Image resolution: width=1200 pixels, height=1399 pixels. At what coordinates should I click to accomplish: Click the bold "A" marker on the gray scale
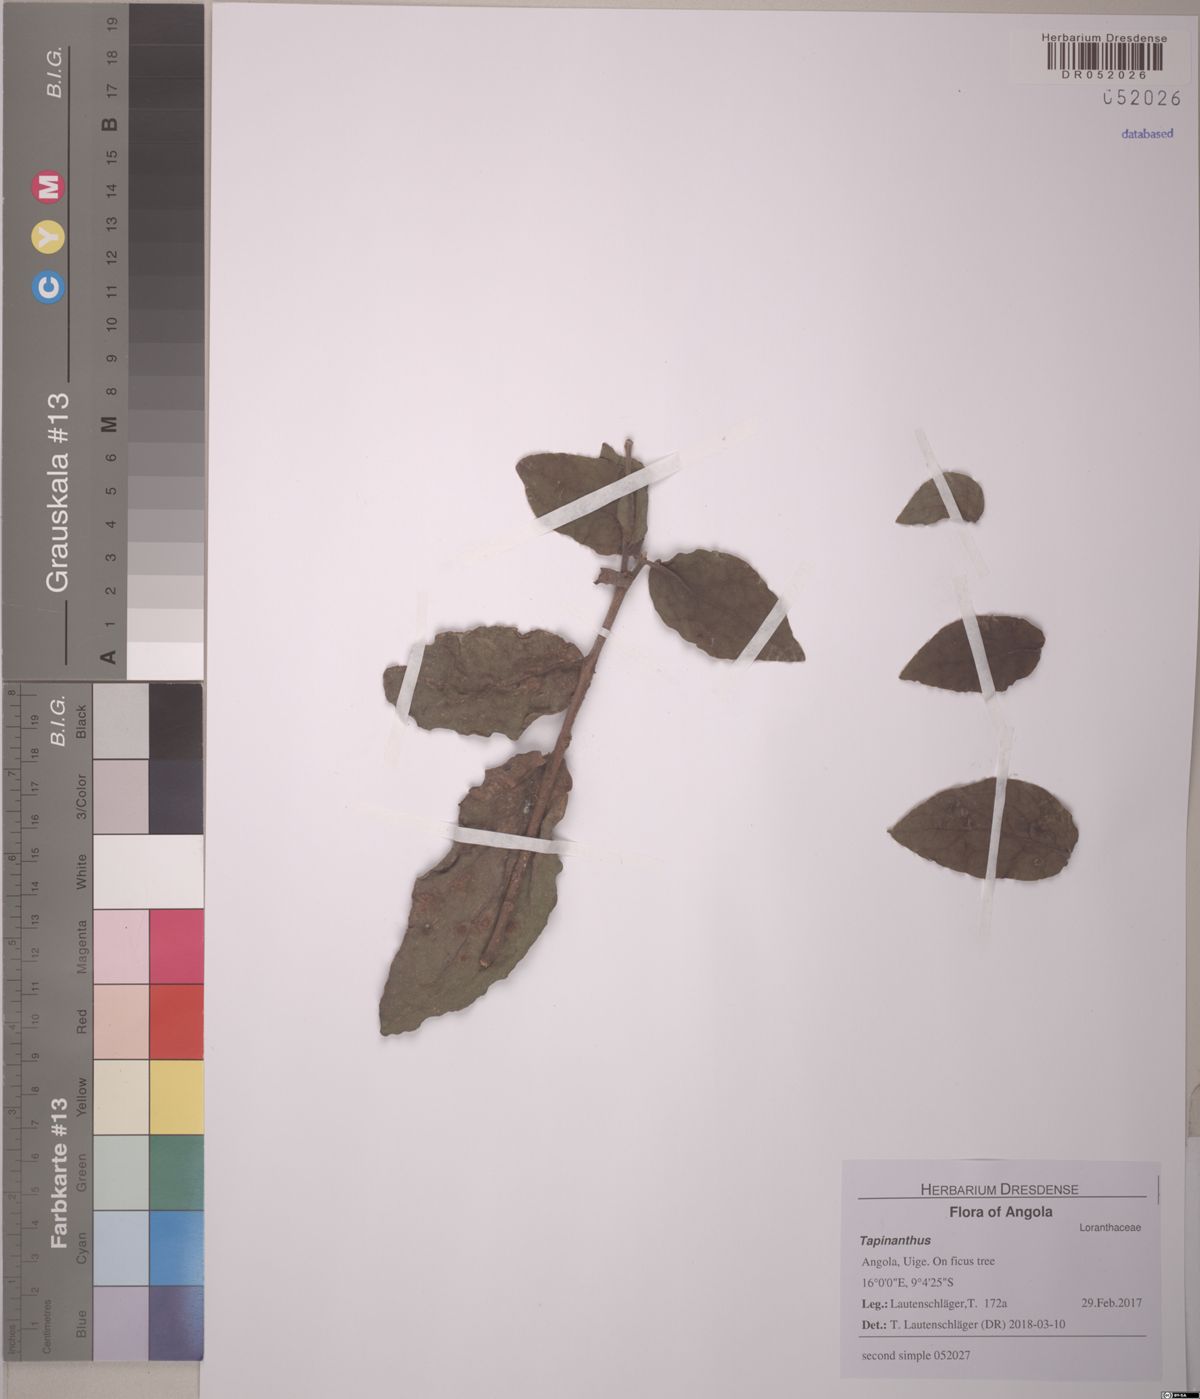(110, 656)
